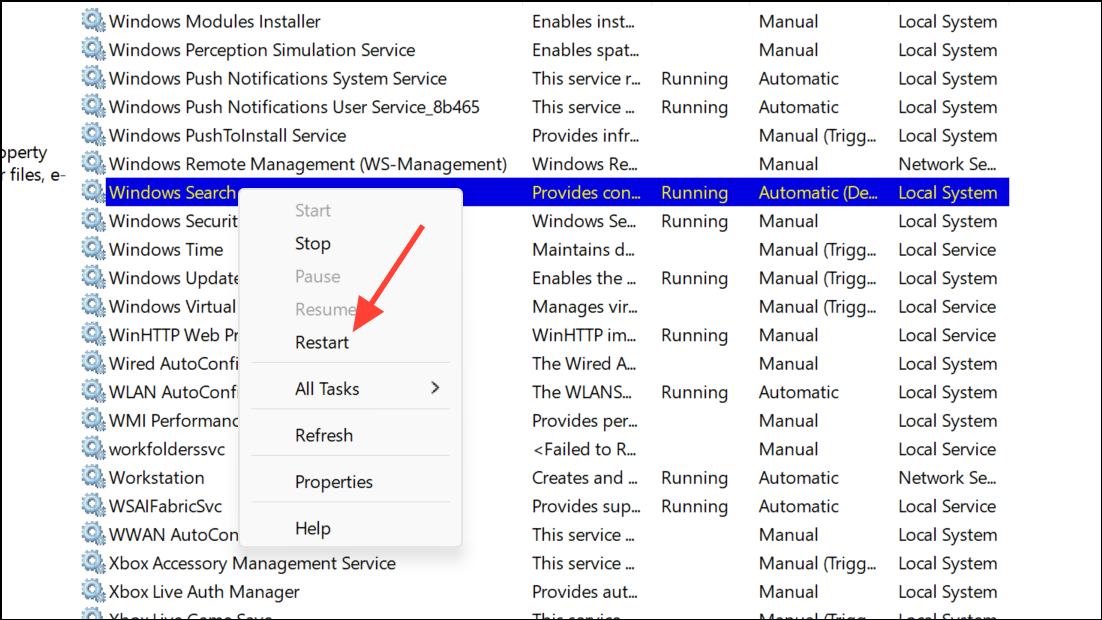Click Network Se... logon of Workstation row
Image resolution: width=1102 pixels, height=620 pixels.
pos(947,478)
